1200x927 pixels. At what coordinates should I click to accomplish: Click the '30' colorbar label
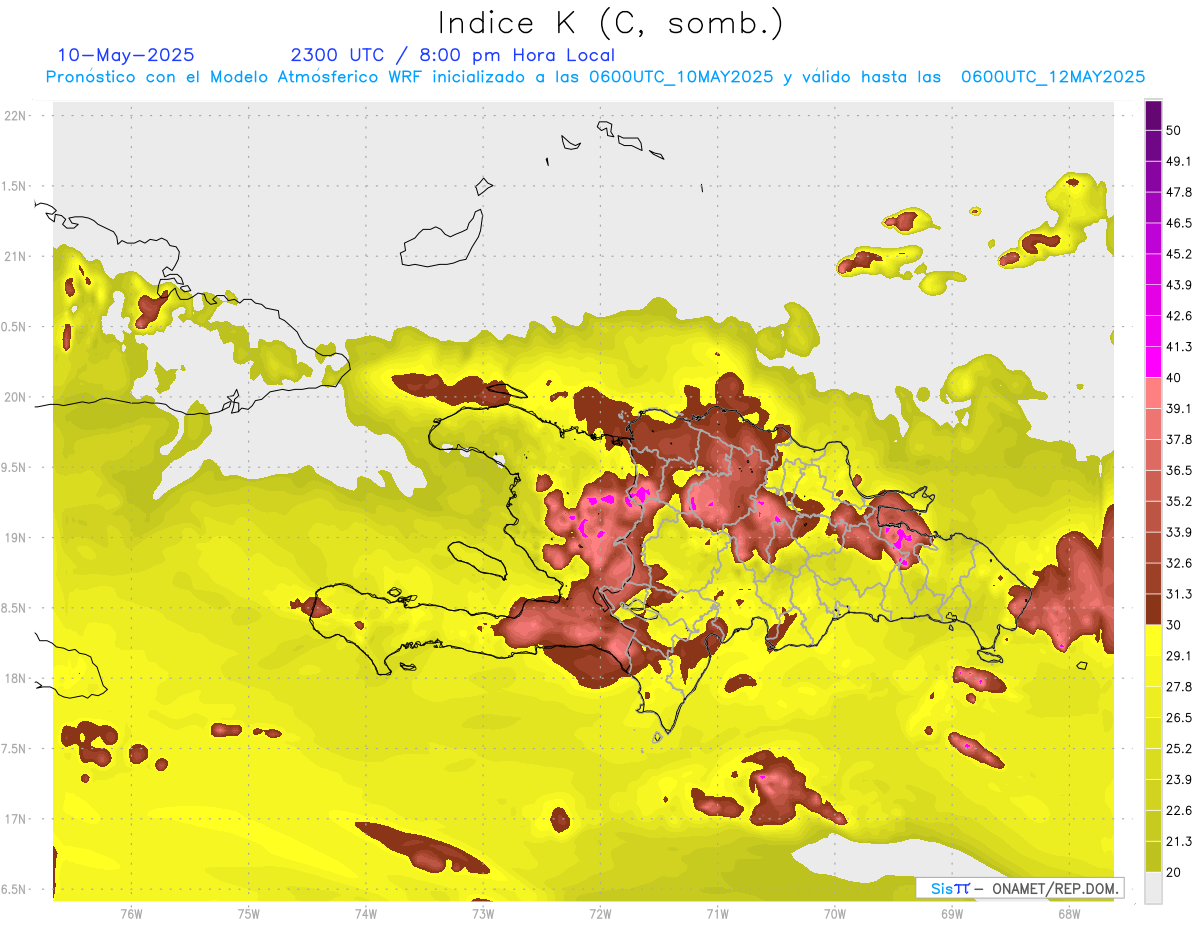click(1175, 625)
